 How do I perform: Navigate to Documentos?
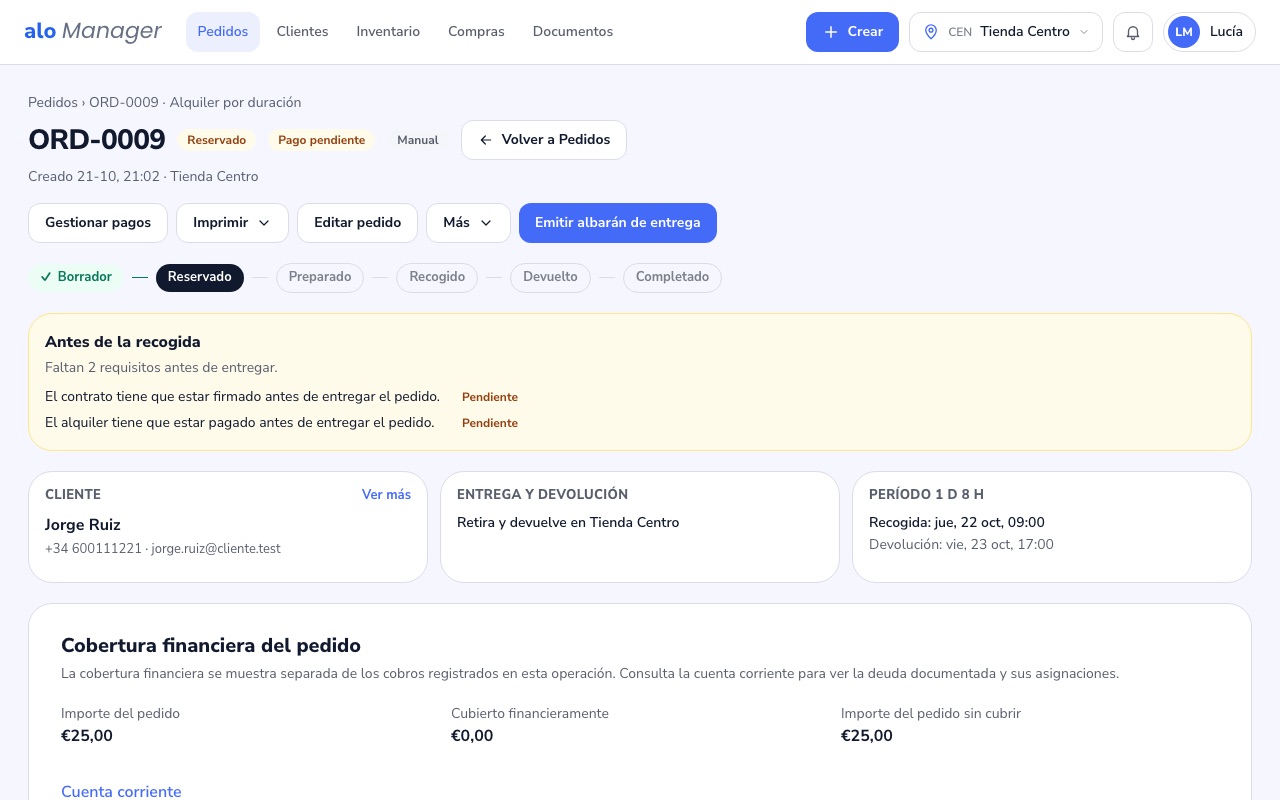(x=573, y=32)
